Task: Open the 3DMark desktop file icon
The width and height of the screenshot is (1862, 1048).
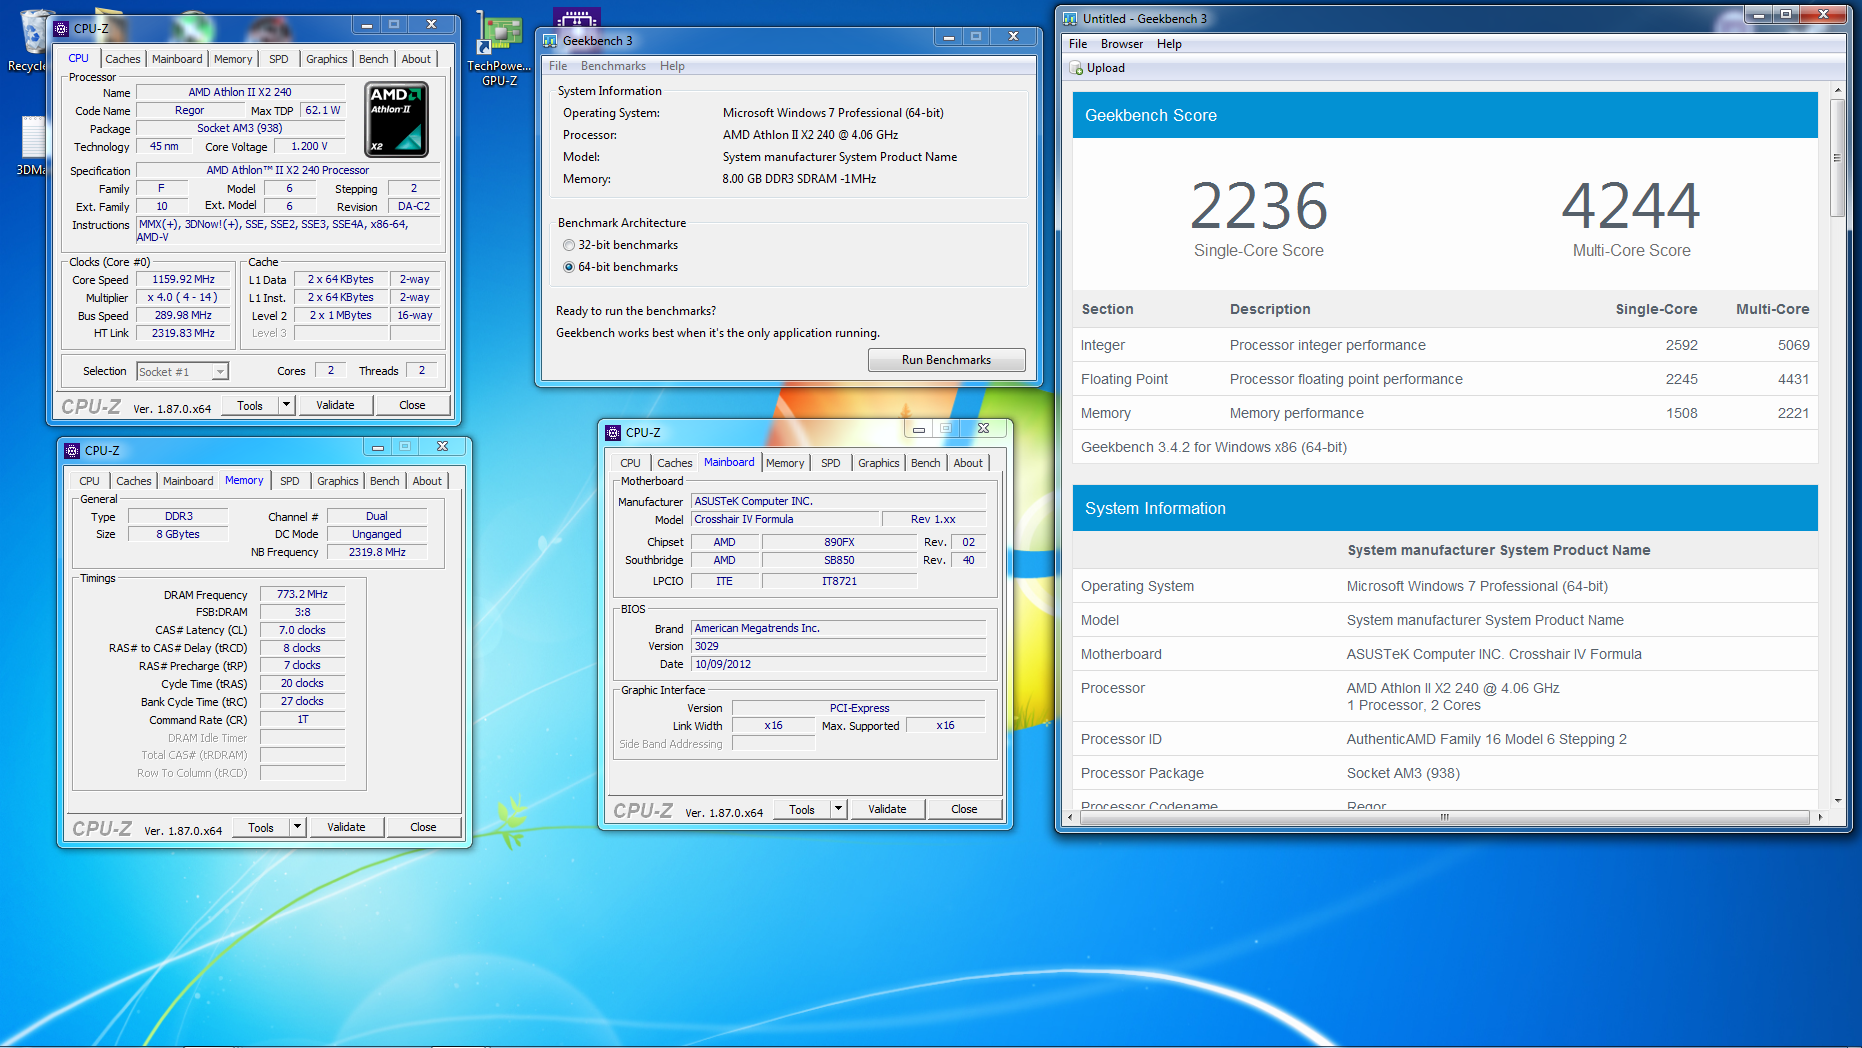Action: coord(32,145)
